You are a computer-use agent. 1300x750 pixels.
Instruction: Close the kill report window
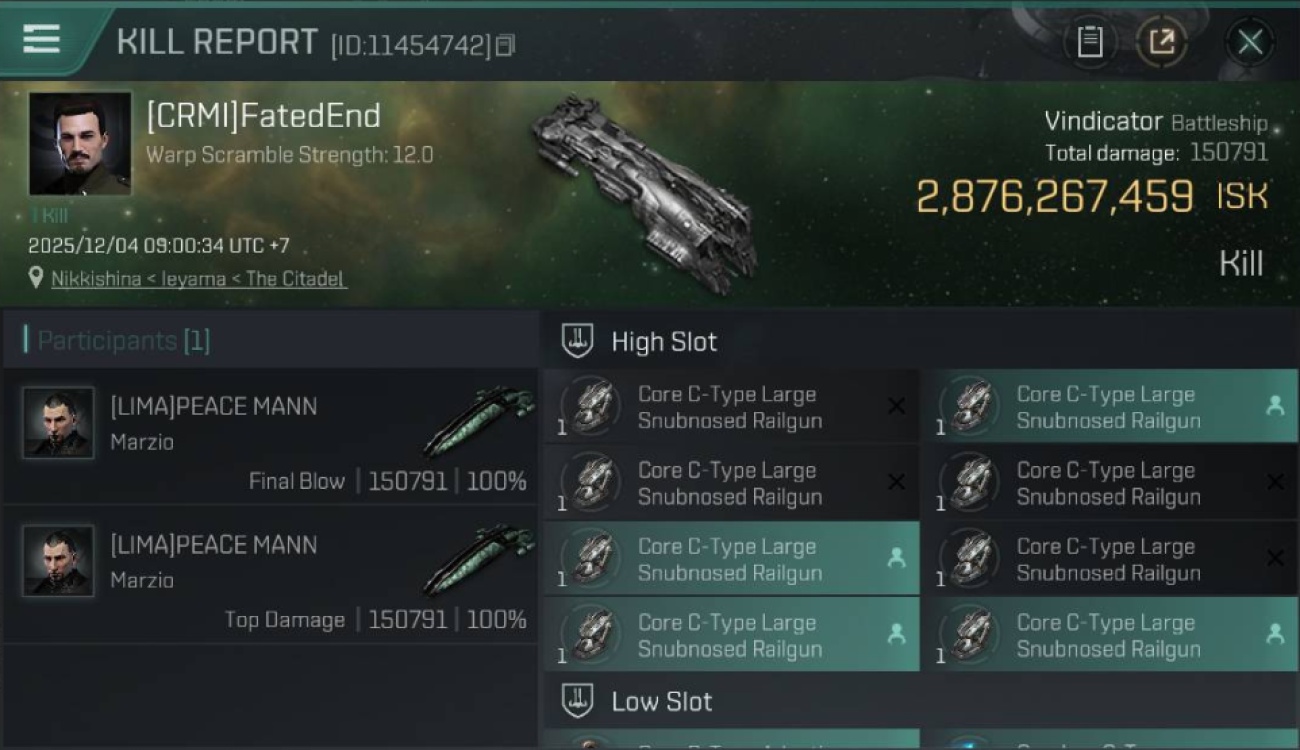(1250, 42)
